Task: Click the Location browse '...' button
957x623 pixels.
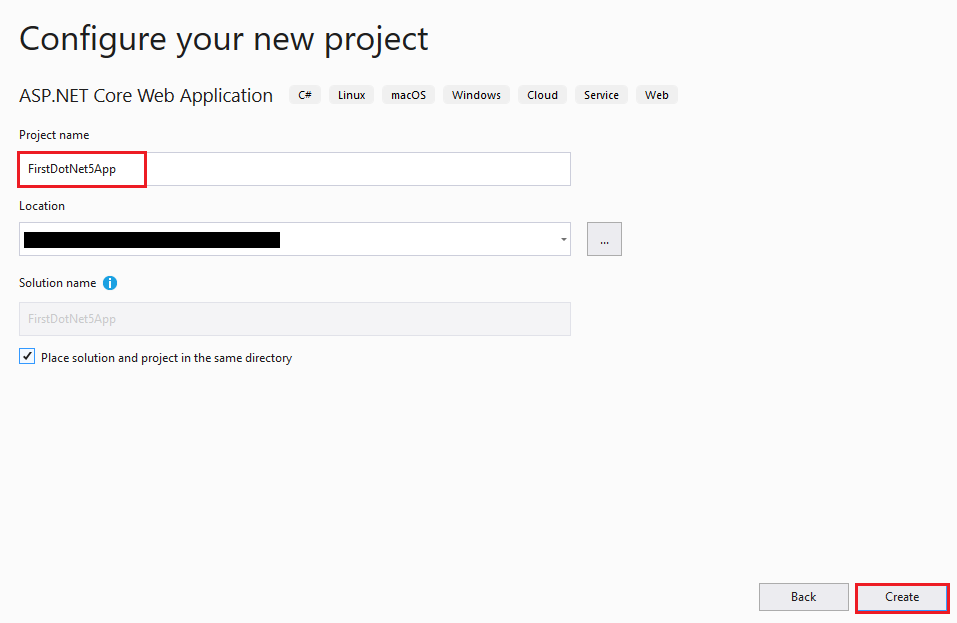Action: (x=604, y=239)
